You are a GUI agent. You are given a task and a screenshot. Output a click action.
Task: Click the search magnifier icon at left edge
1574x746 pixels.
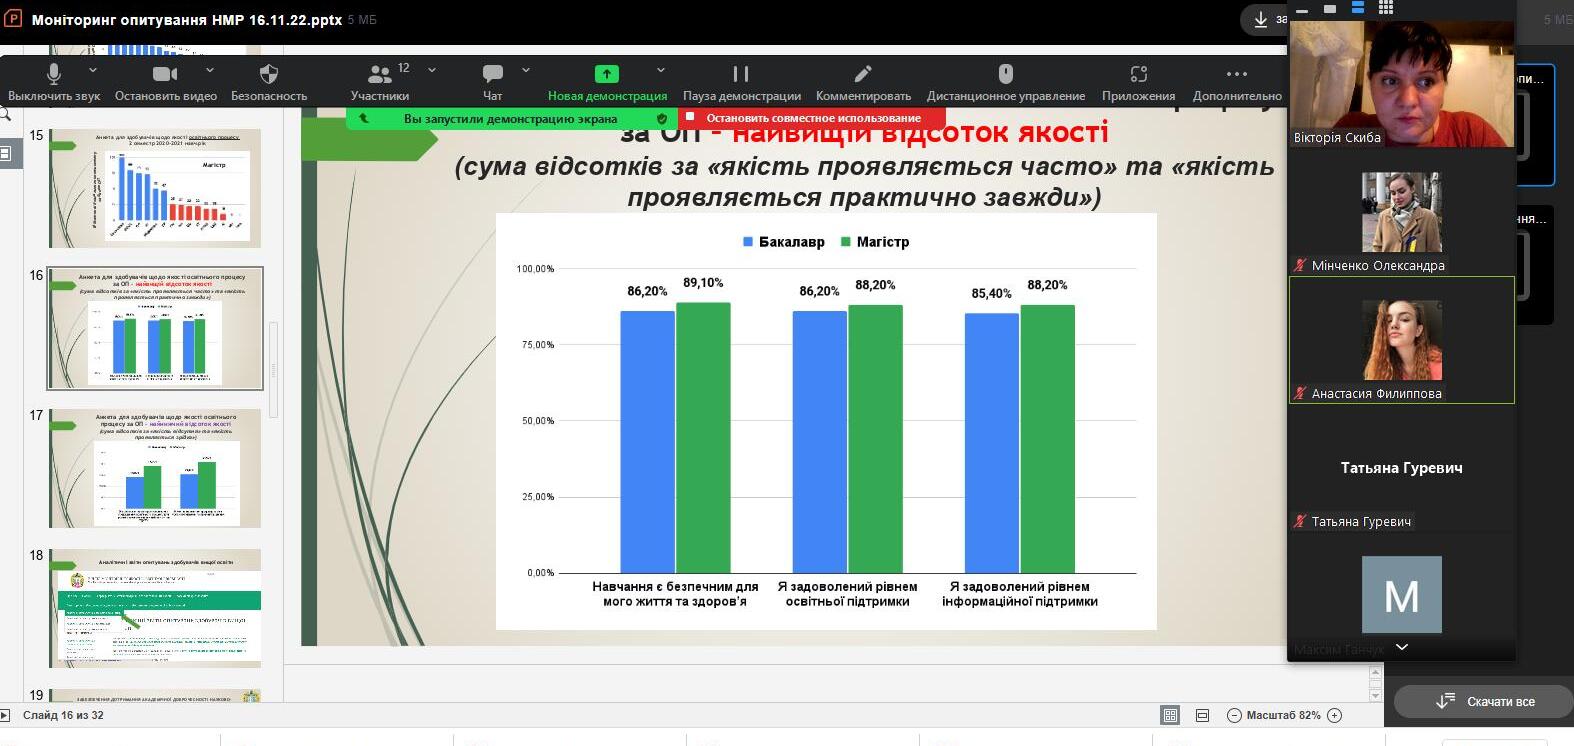(x=5, y=115)
